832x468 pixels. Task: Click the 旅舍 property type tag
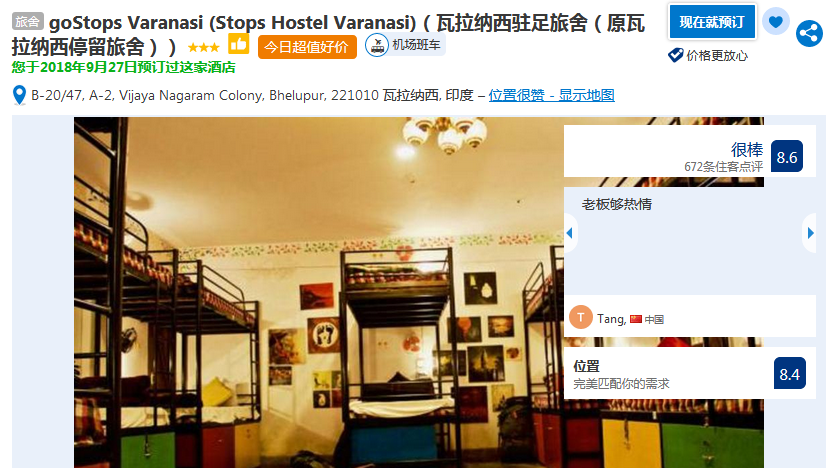click(28, 21)
